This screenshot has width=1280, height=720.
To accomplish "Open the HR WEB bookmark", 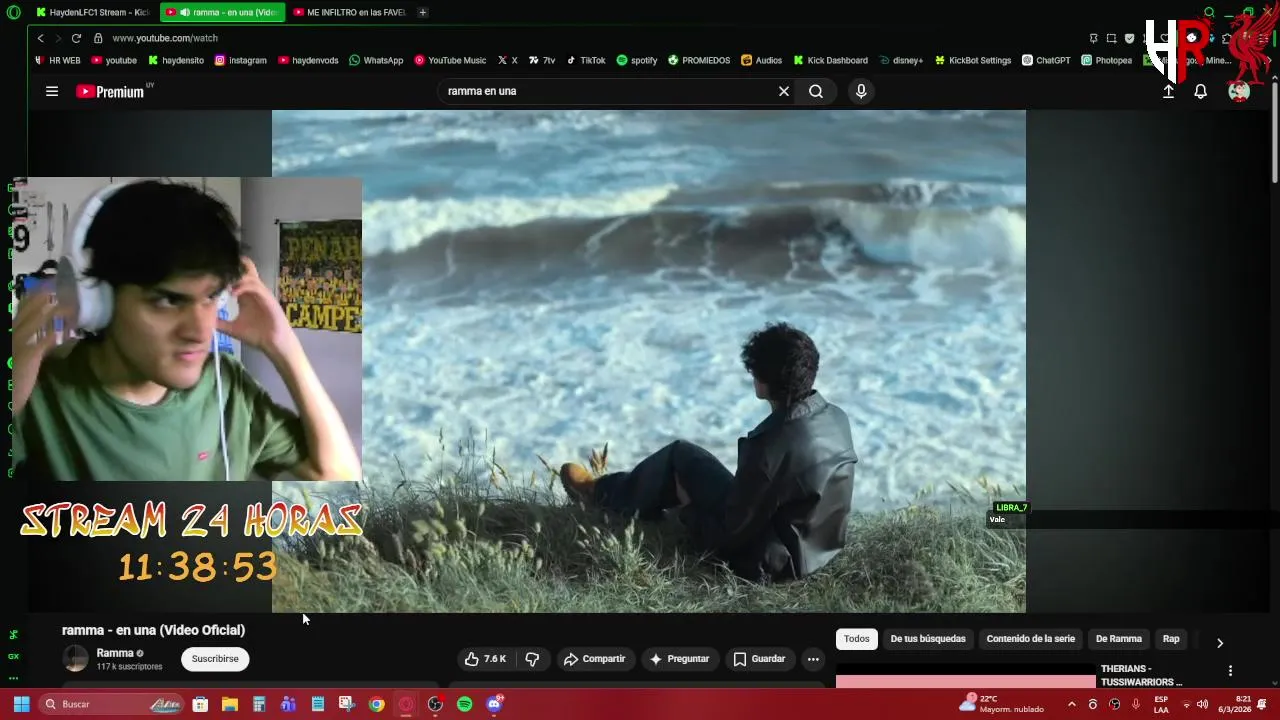I will click(58, 60).
